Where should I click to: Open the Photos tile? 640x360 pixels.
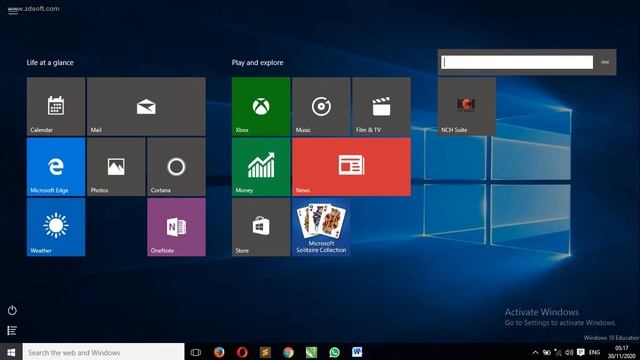(x=116, y=167)
